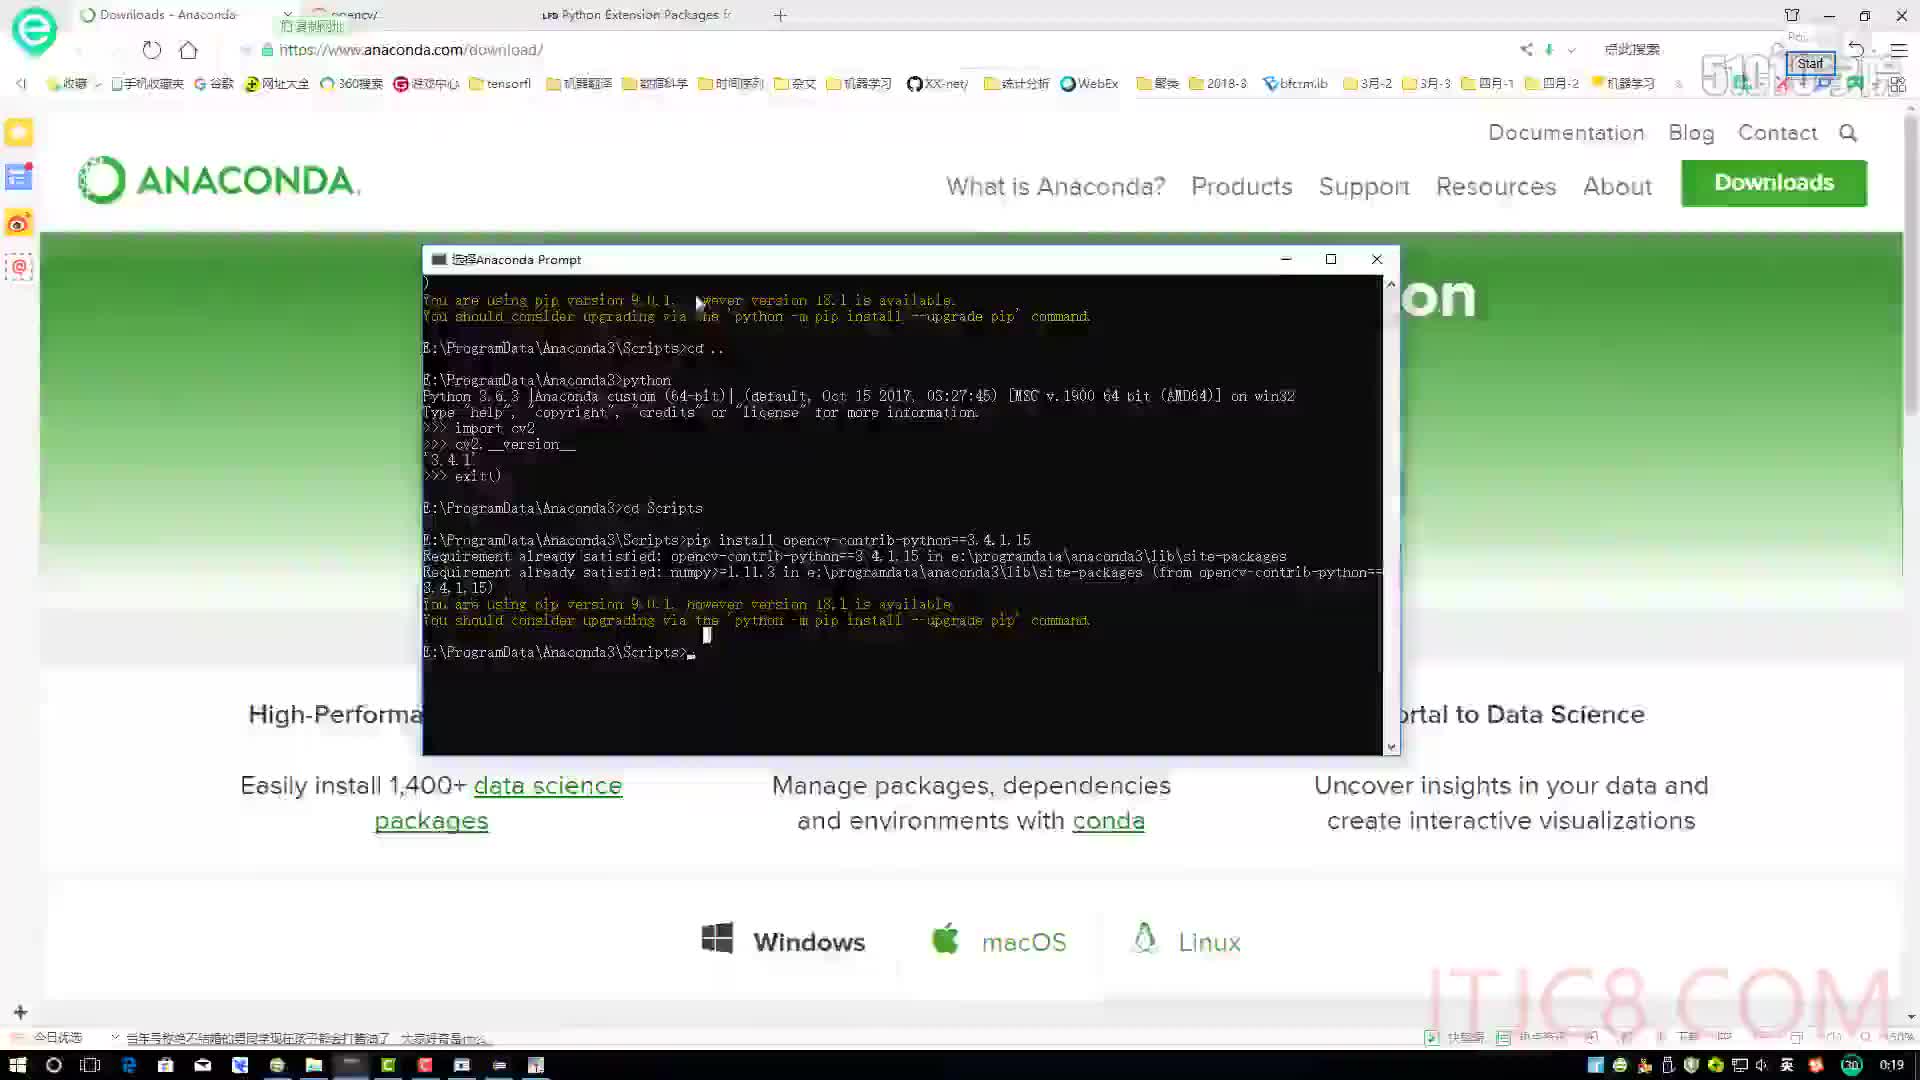Open the Mail app on the taskbar

[x=202, y=1065]
